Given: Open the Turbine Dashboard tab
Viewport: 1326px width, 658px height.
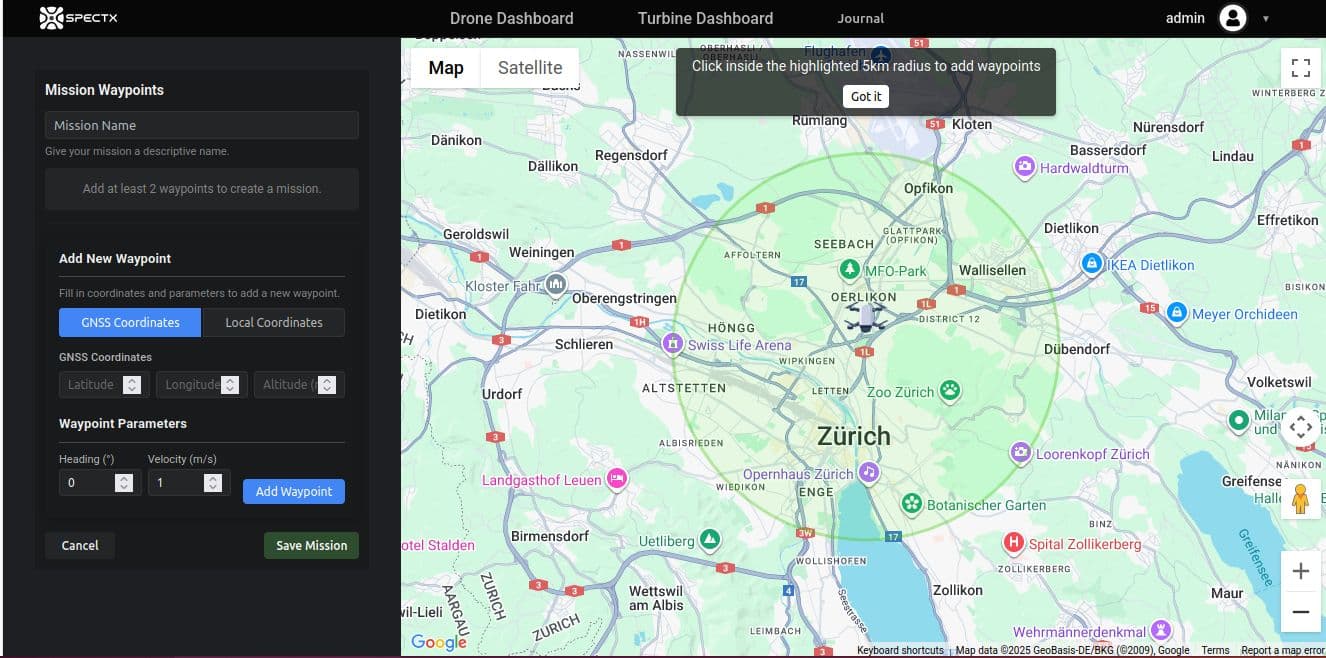Looking at the screenshot, I should point(705,18).
